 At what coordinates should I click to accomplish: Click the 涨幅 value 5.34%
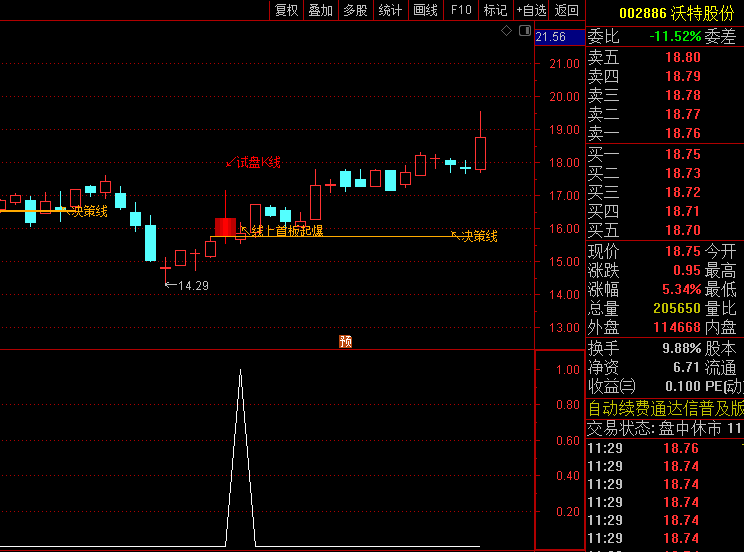pos(682,289)
